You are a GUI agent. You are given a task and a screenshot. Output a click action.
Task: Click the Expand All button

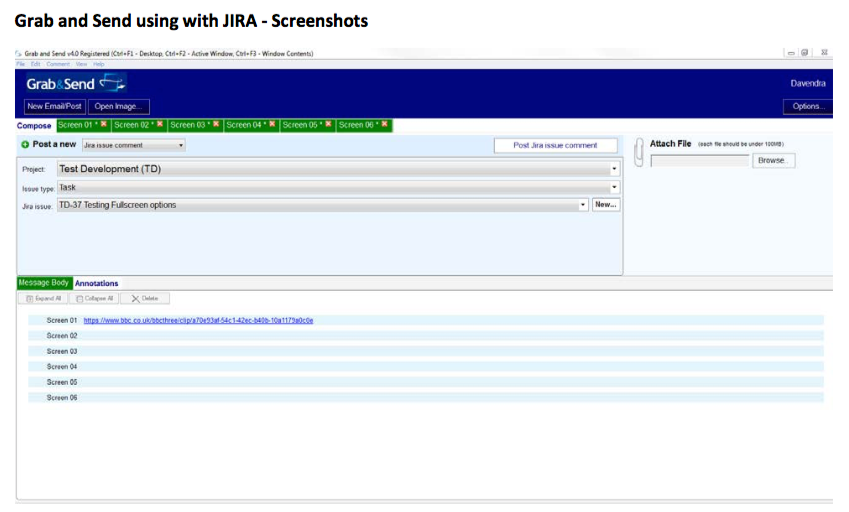click(x=43, y=298)
